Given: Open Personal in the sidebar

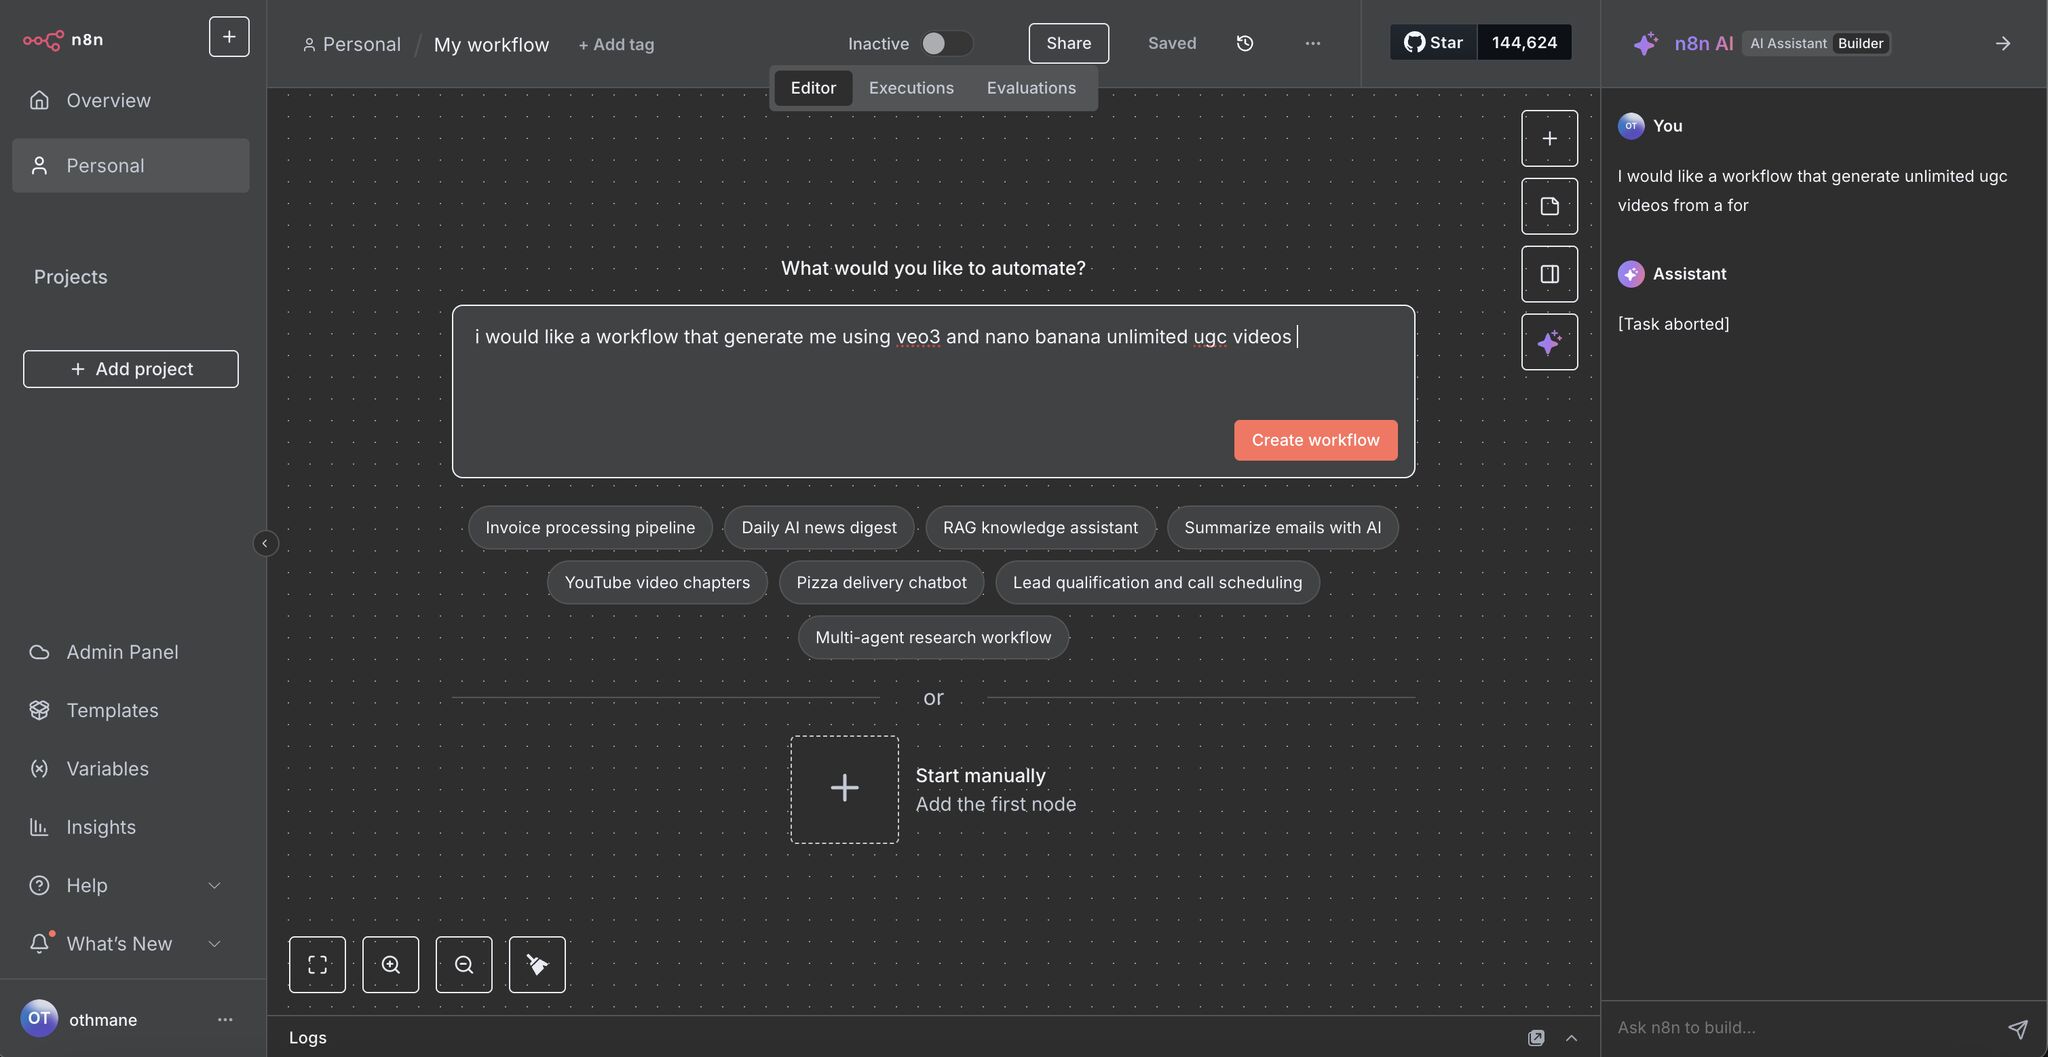Looking at the screenshot, I should [130, 166].
